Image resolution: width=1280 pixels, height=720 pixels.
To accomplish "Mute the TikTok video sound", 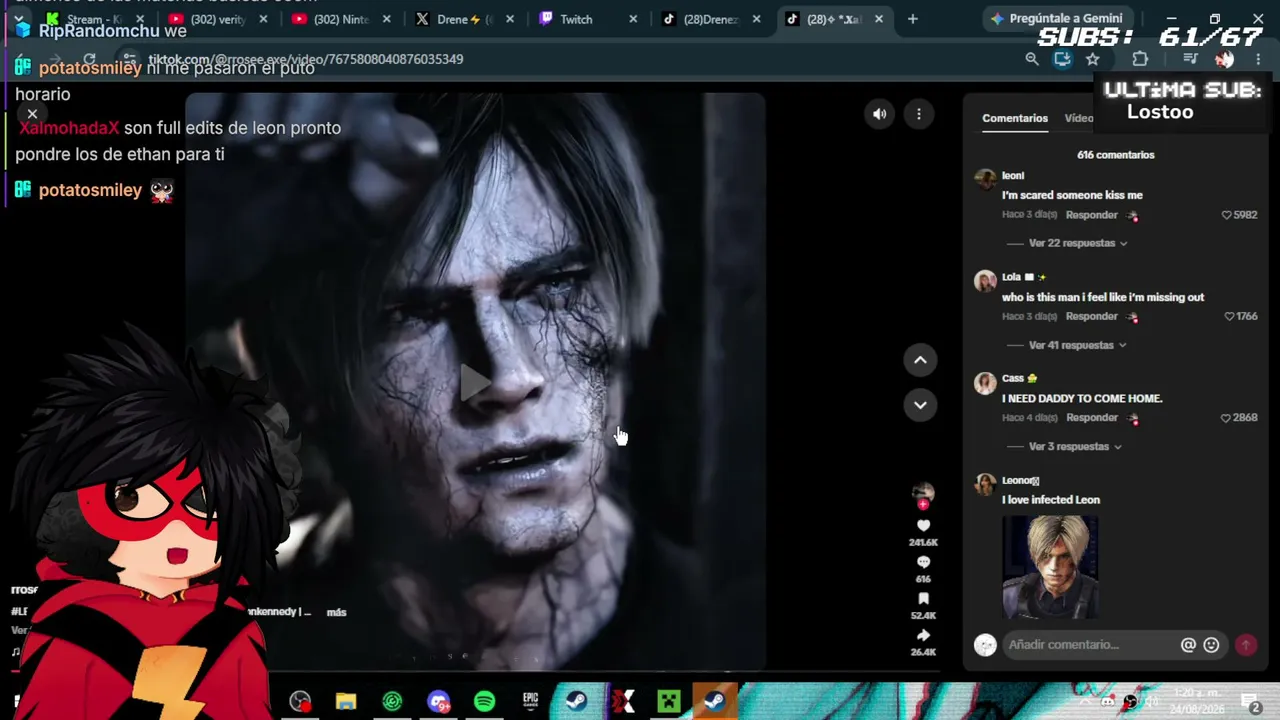I will pos(879,114).
